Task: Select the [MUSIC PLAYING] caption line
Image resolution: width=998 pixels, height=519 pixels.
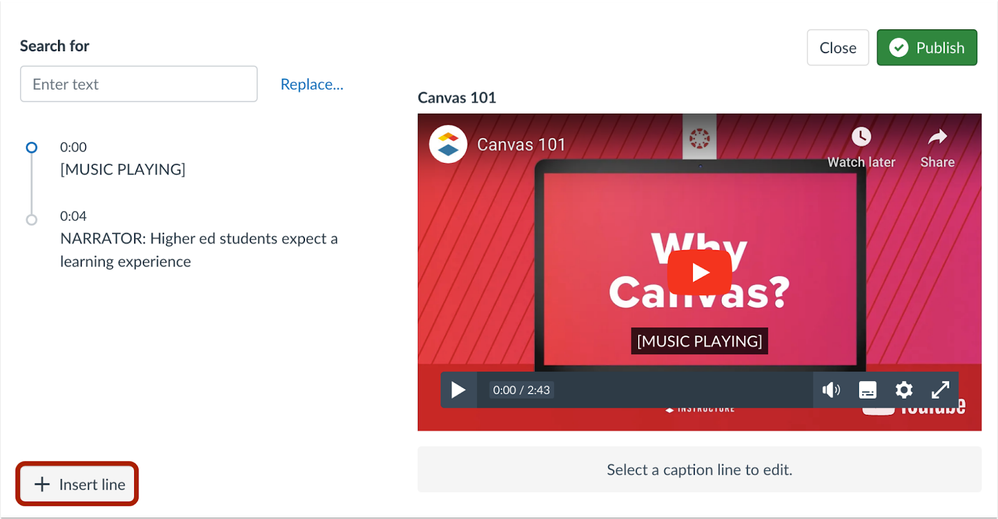Action: click(x=123, y=169)
